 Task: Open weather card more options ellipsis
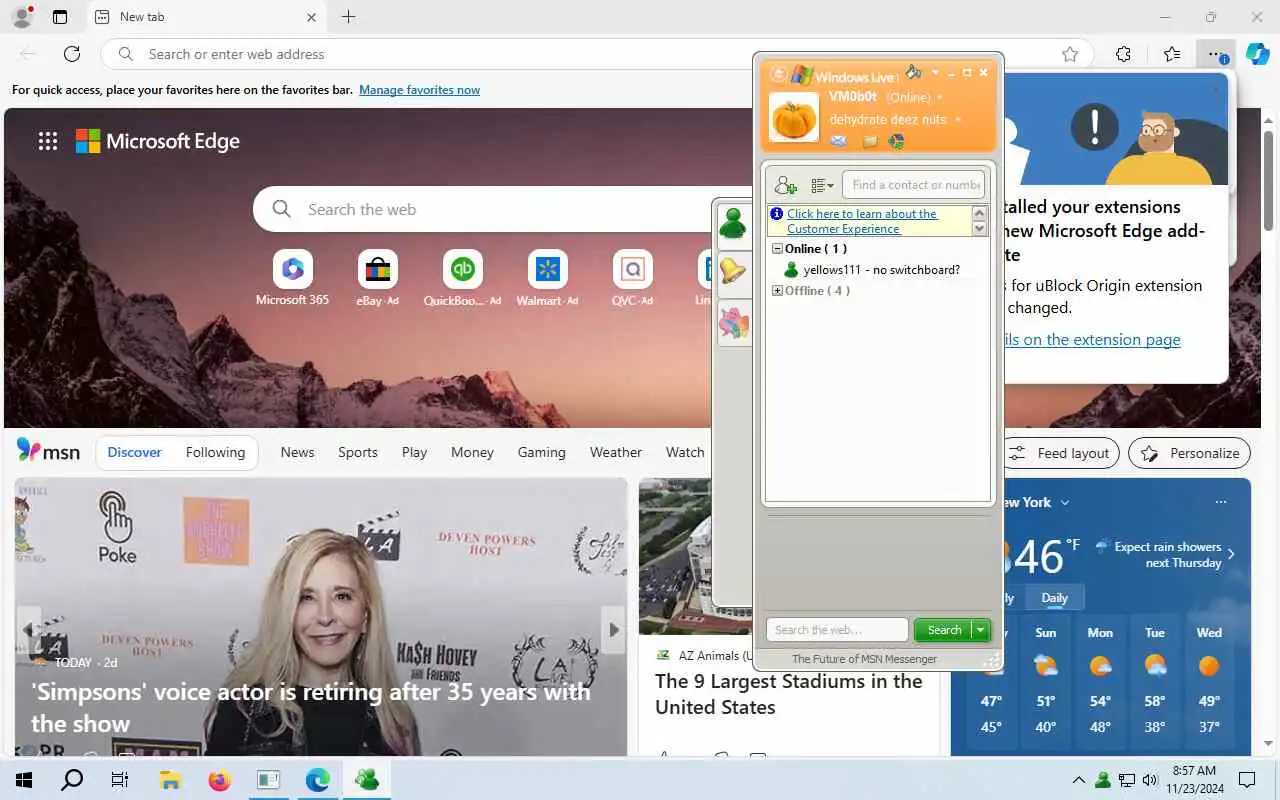[1220, 502]
